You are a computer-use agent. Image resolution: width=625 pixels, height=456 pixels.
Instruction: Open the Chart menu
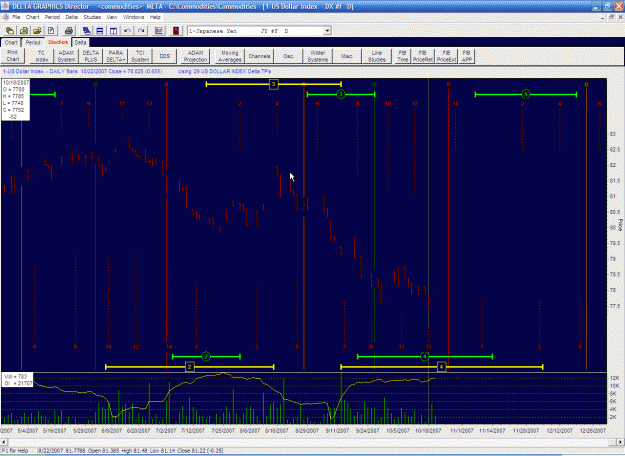point(32,17)
